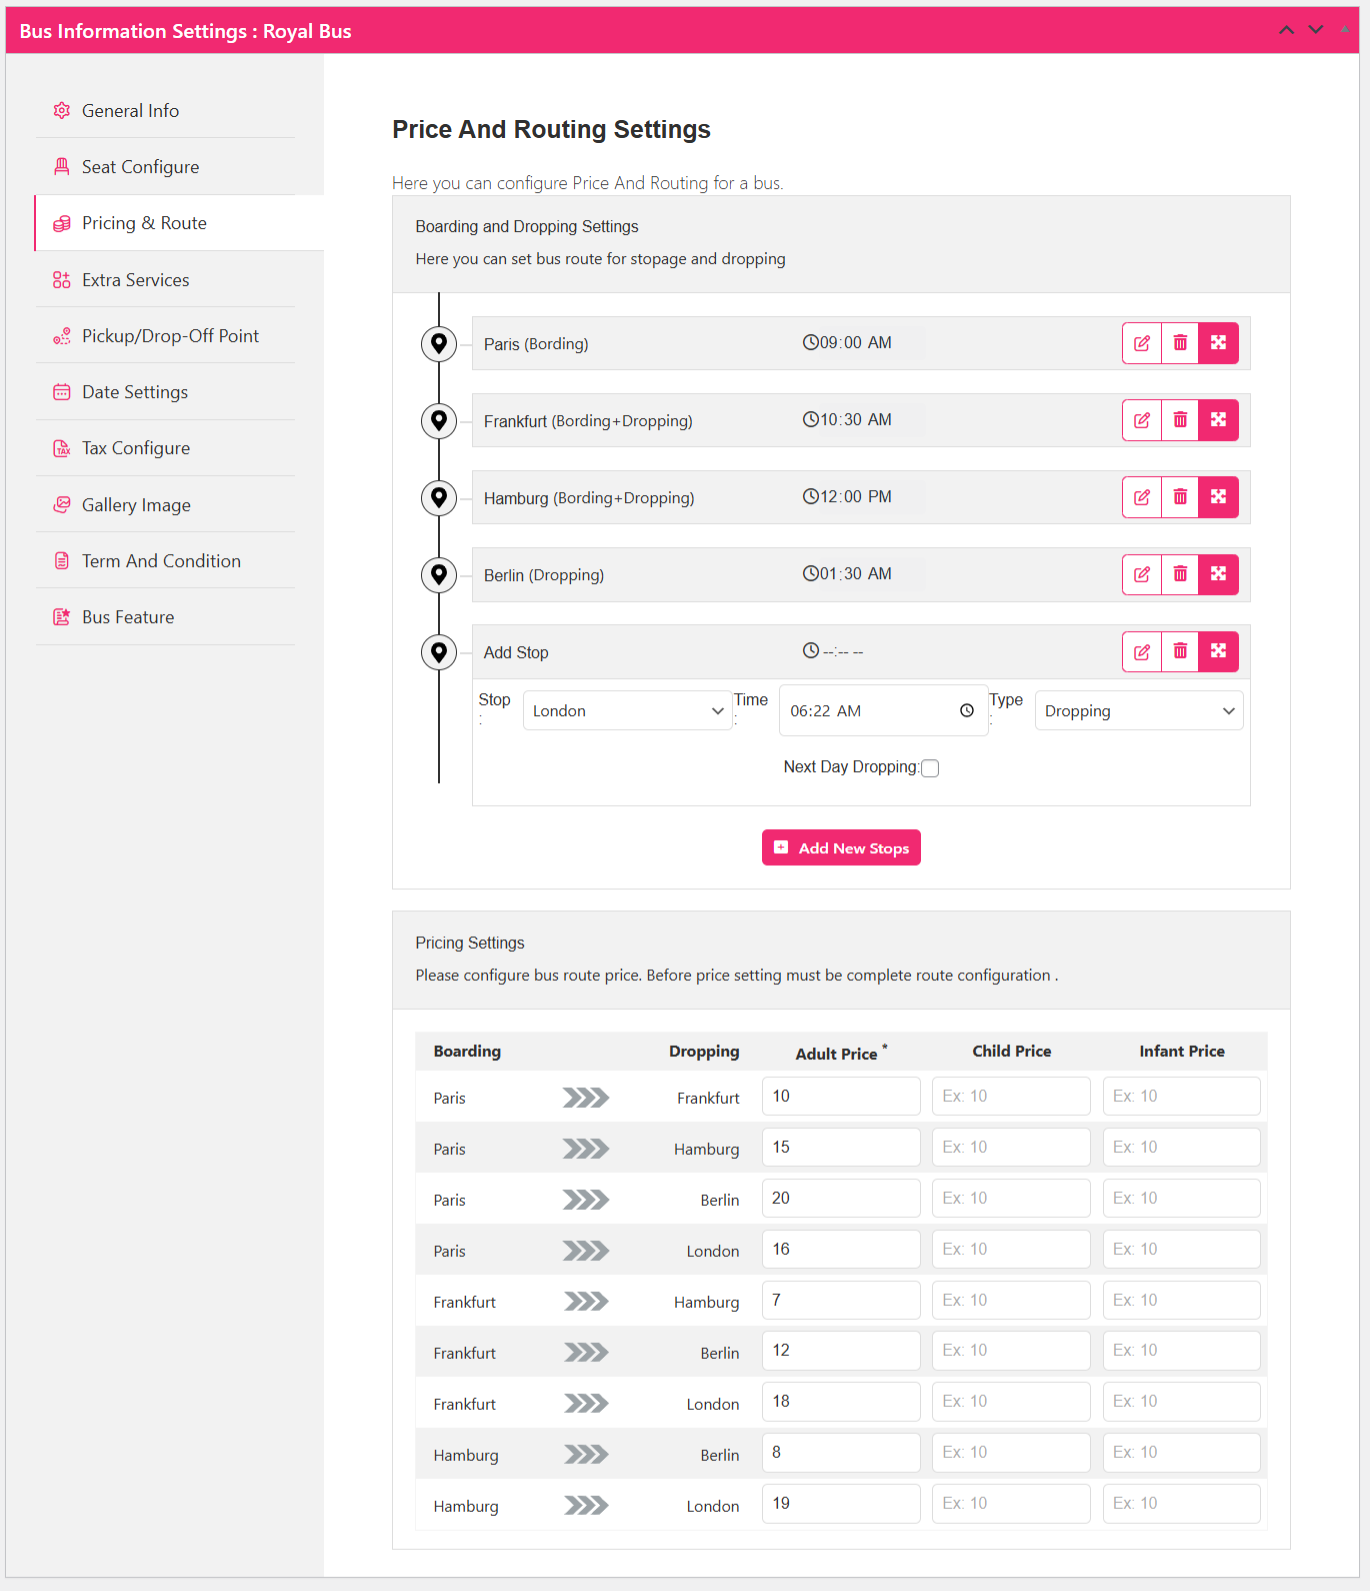This screenshot has height=1591, width=1370.
Task: Enable Next Day Dropping checkbox
Action: 930,768
